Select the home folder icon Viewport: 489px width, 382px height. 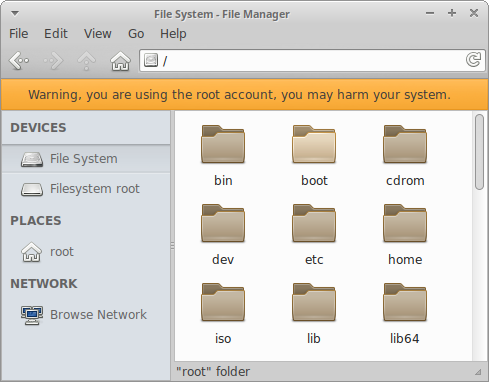[405, 223]
